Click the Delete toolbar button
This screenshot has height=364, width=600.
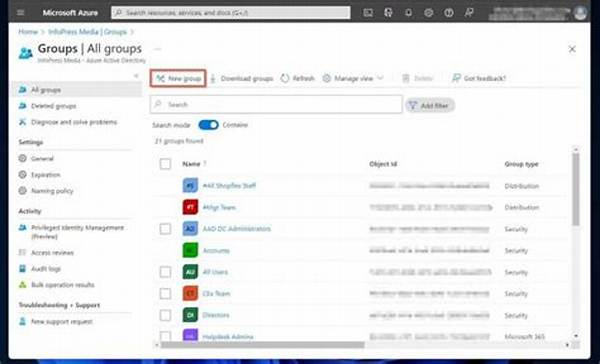pyautogui.click(x=417, y=78)
